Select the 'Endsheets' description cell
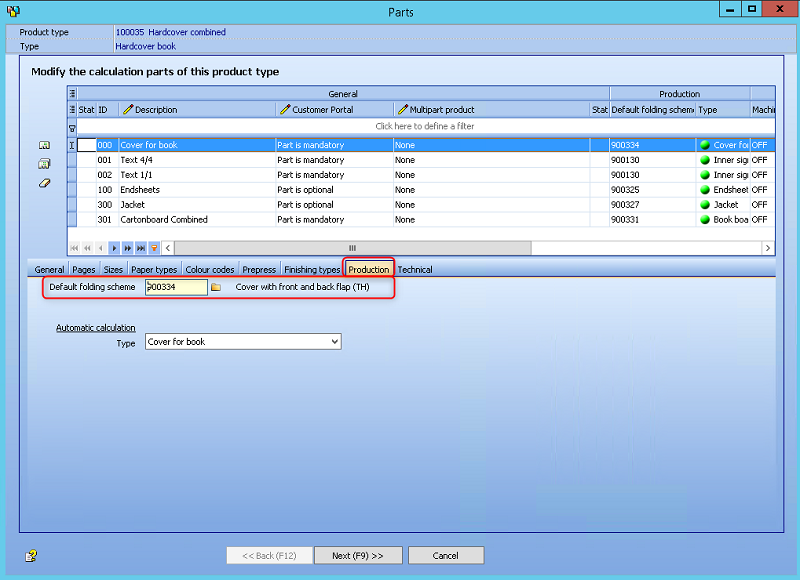800x580 pixels. (x=197, y=190)
